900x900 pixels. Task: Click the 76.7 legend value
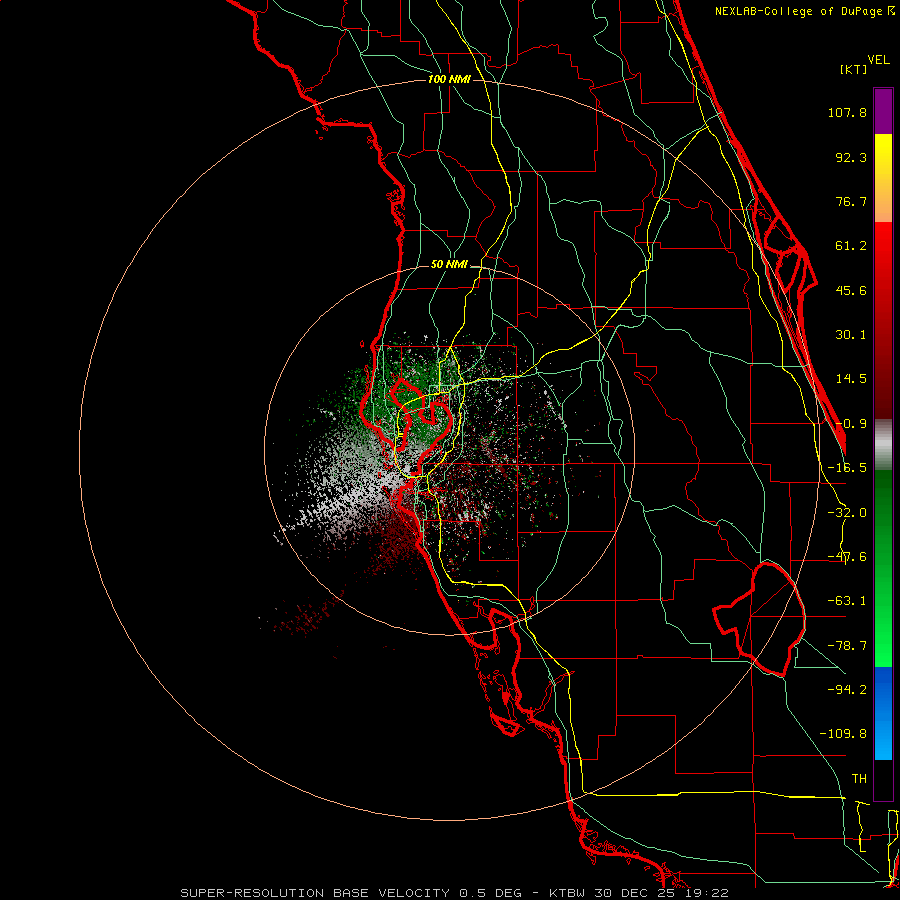[x=851, y=201]
